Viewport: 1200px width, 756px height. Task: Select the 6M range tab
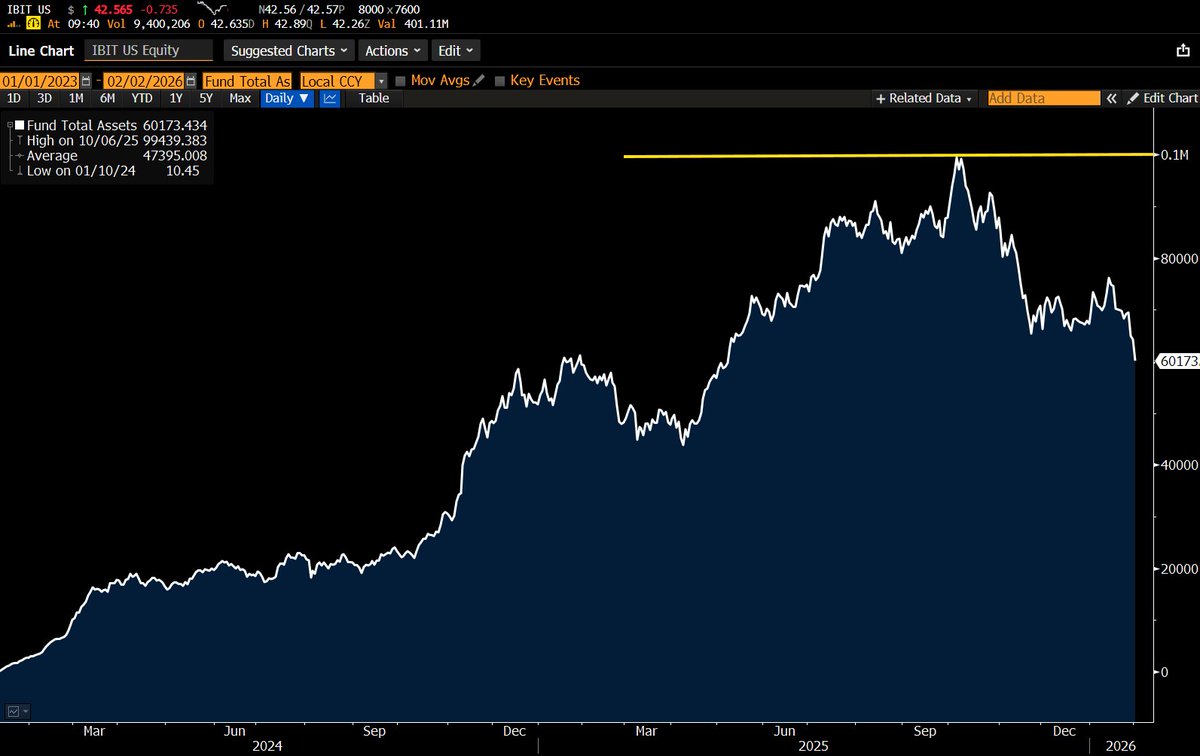pyautogui.click(x=107, y=98)
